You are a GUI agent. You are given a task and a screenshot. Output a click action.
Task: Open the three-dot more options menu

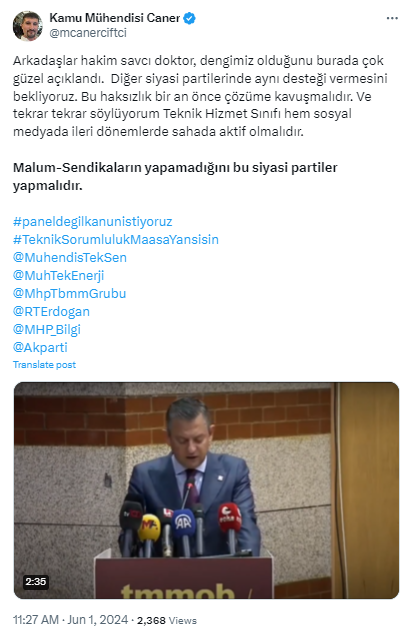click(392, 18)
